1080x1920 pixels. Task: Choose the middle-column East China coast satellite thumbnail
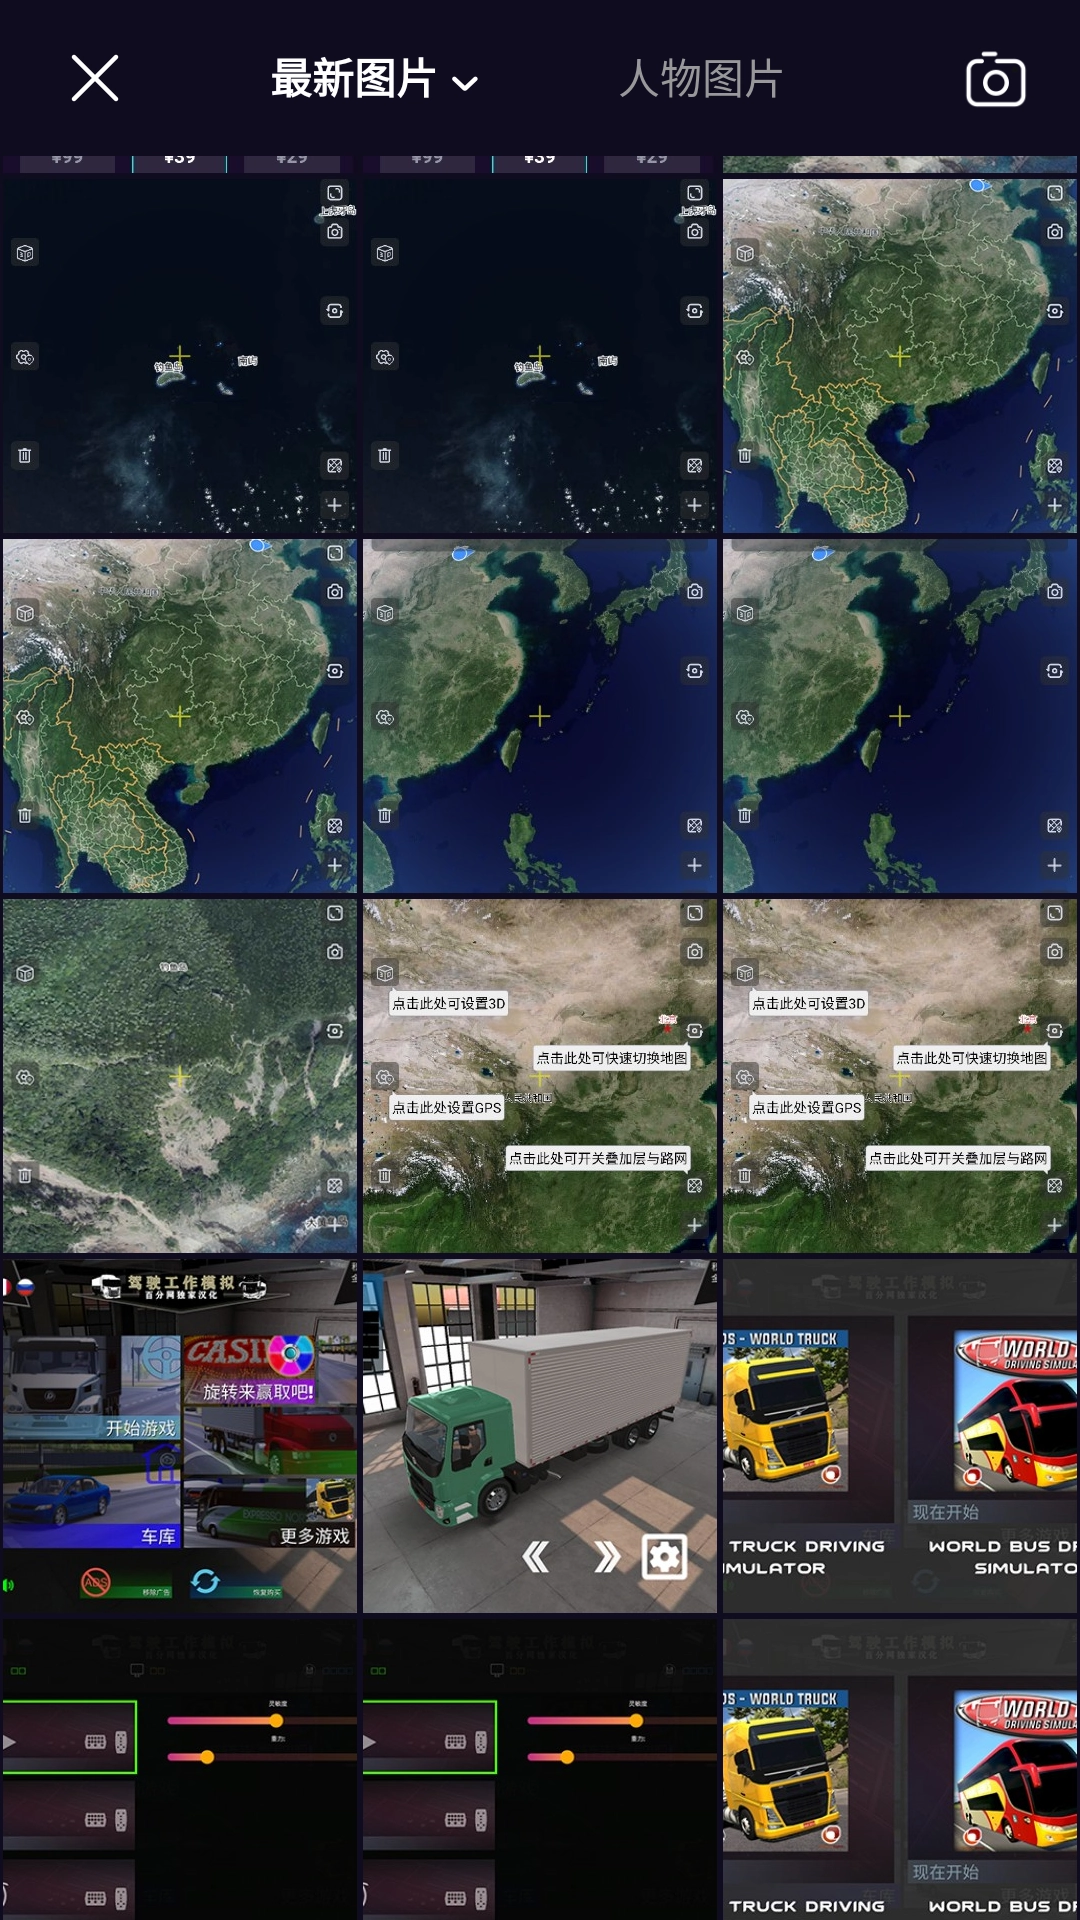[x=539, y=715]
